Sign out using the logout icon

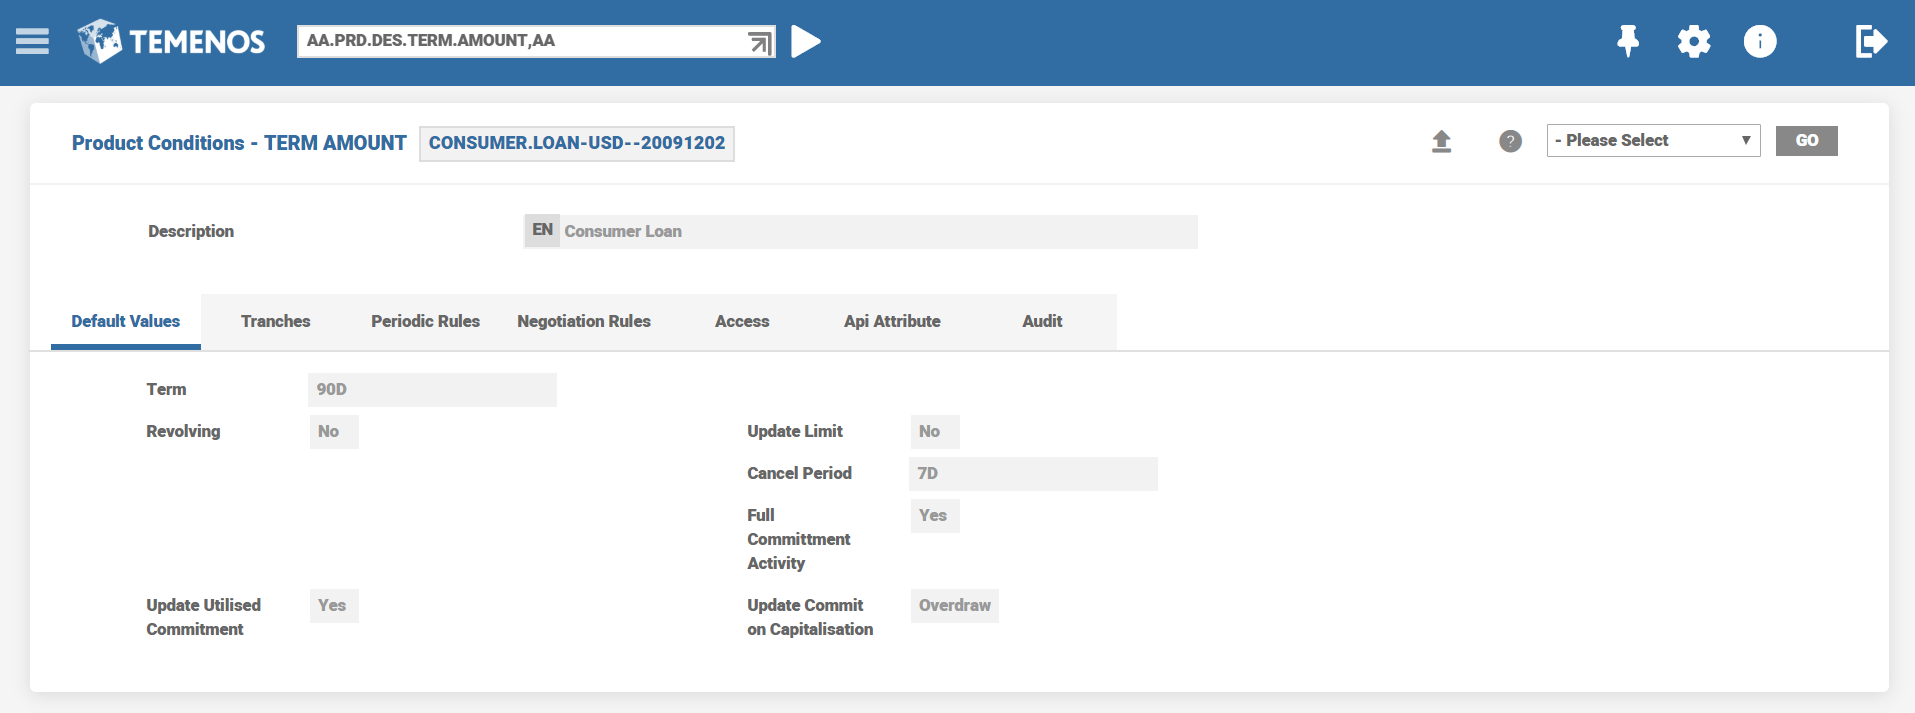[1870, 41]
